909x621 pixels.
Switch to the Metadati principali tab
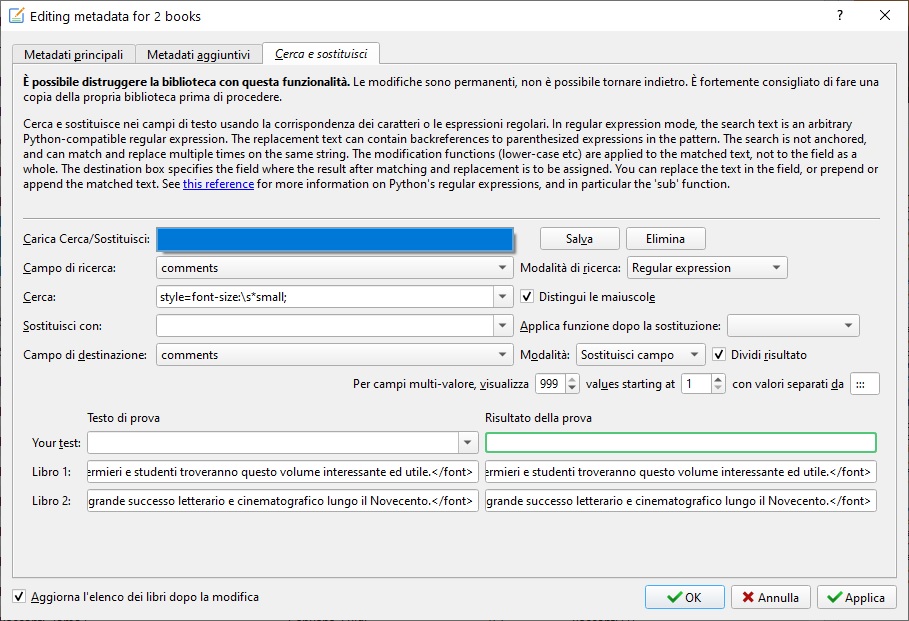coord(74,55)
